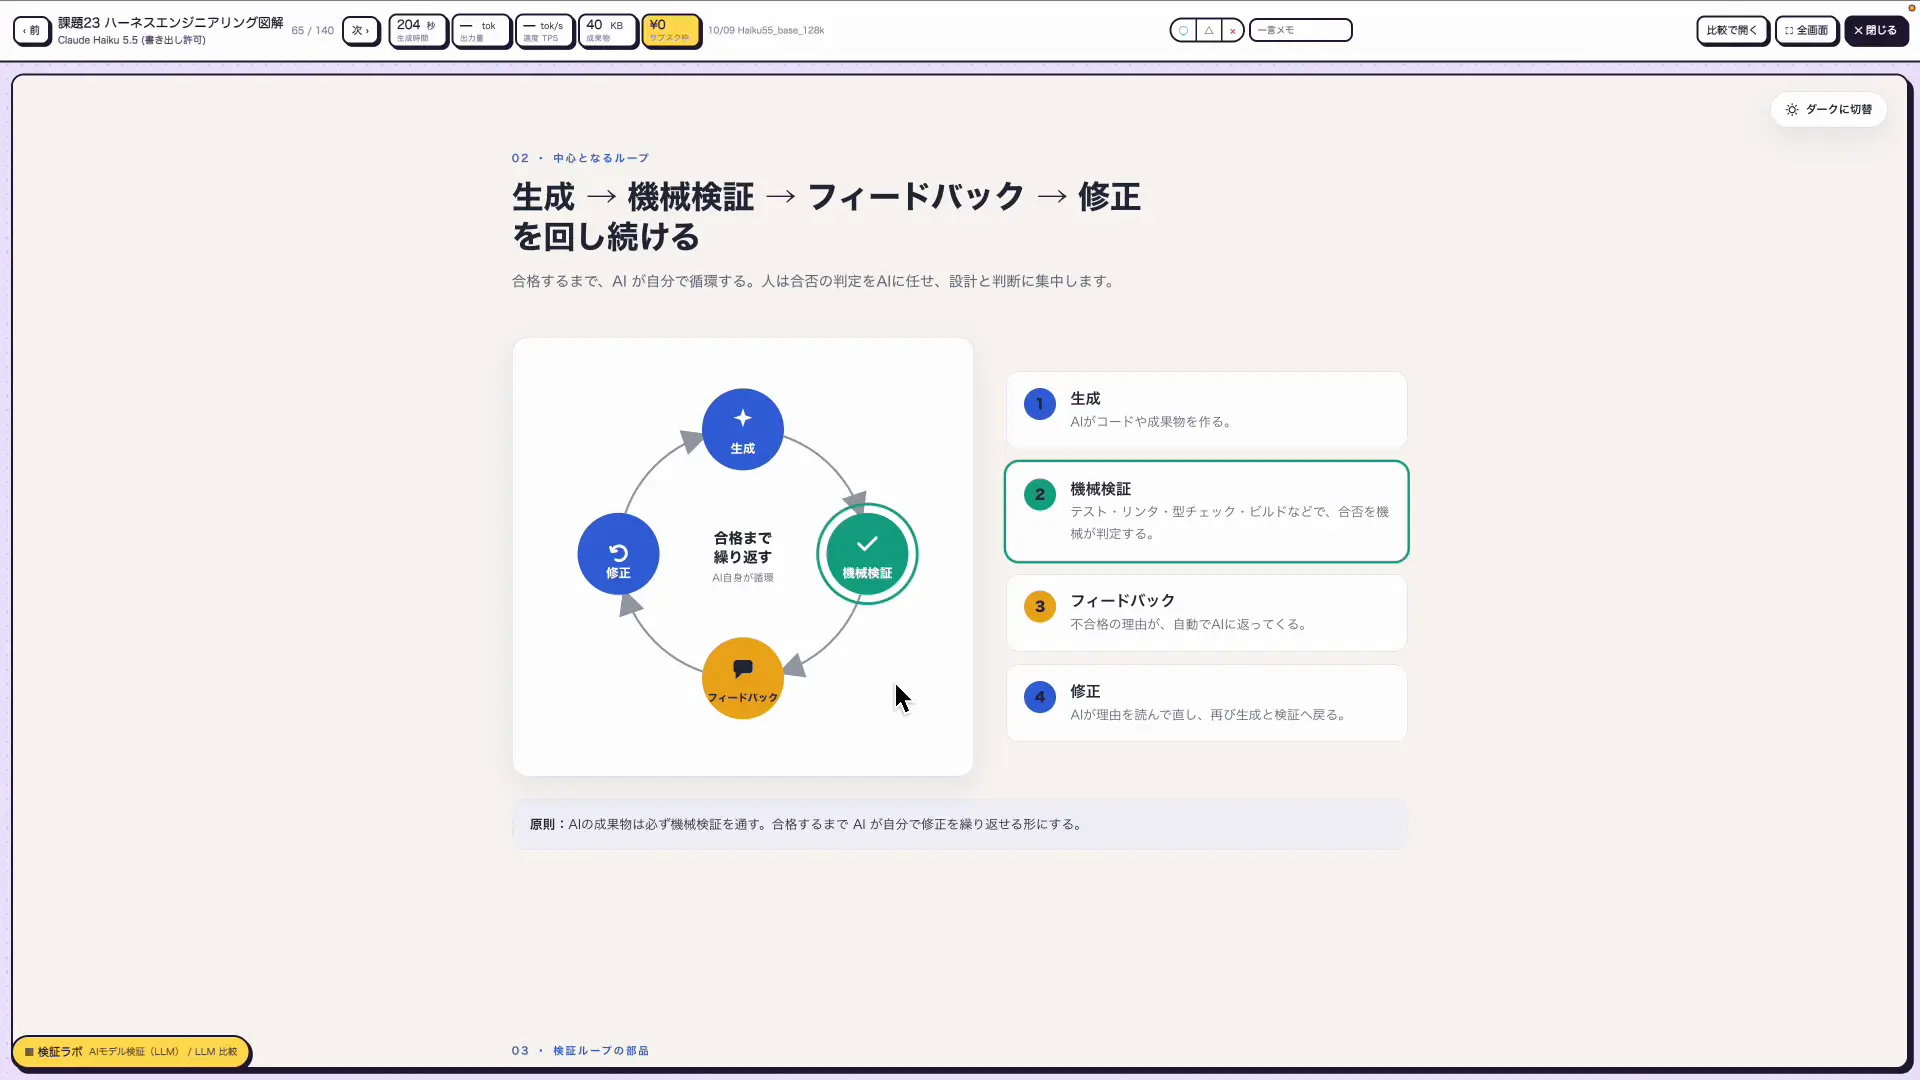The width and height of the screenshot is (1920, 1080).
Task: Click the Claude Haiku 5.5 (書き出し許可) subtitle
Action: (131, 40)
